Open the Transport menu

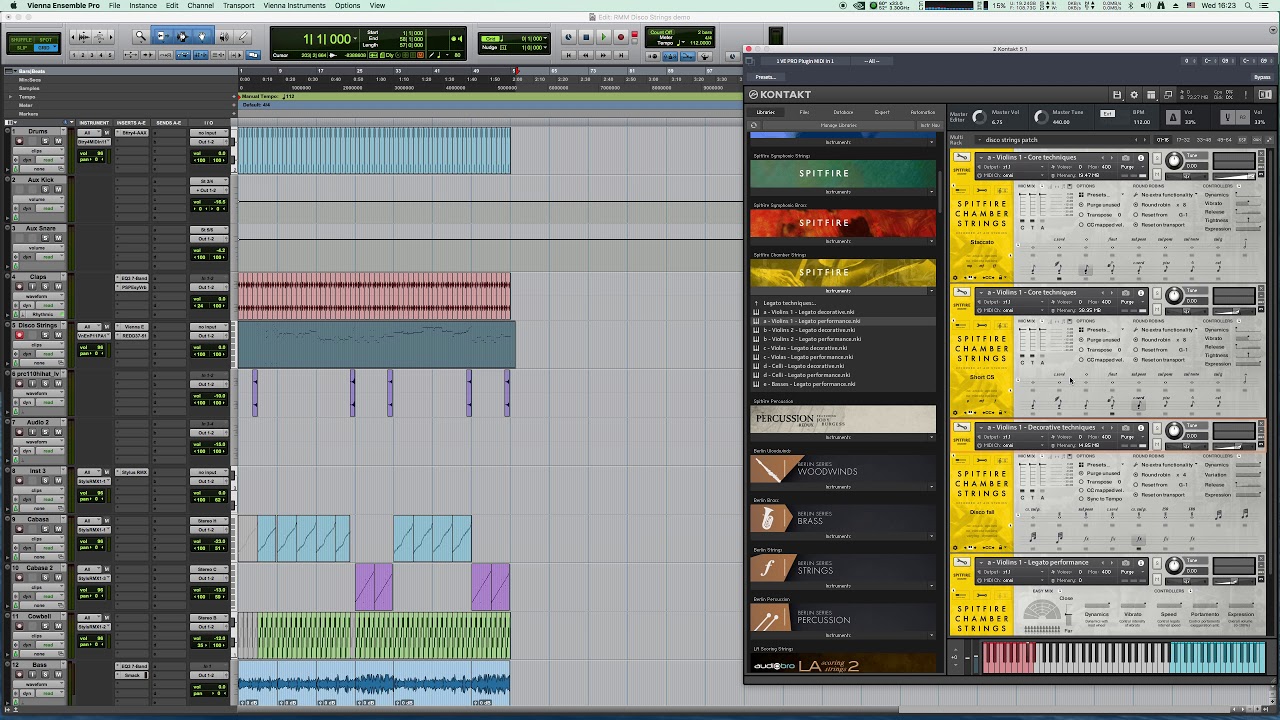(x=238, y=6)
